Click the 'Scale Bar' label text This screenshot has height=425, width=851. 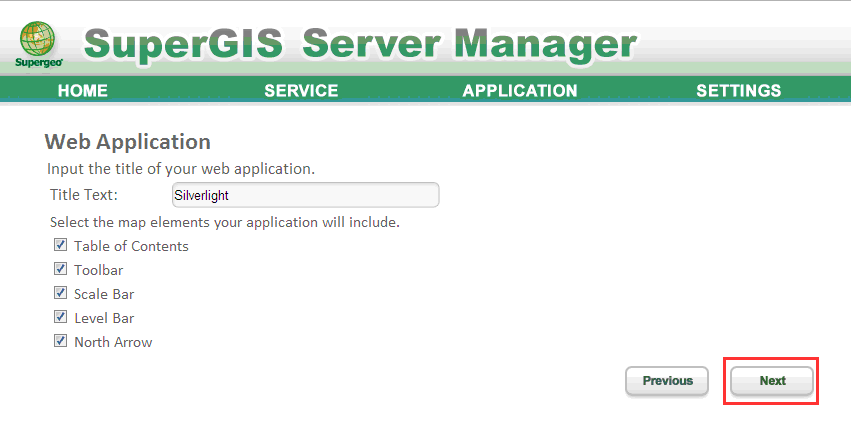(x=104, y=294)
